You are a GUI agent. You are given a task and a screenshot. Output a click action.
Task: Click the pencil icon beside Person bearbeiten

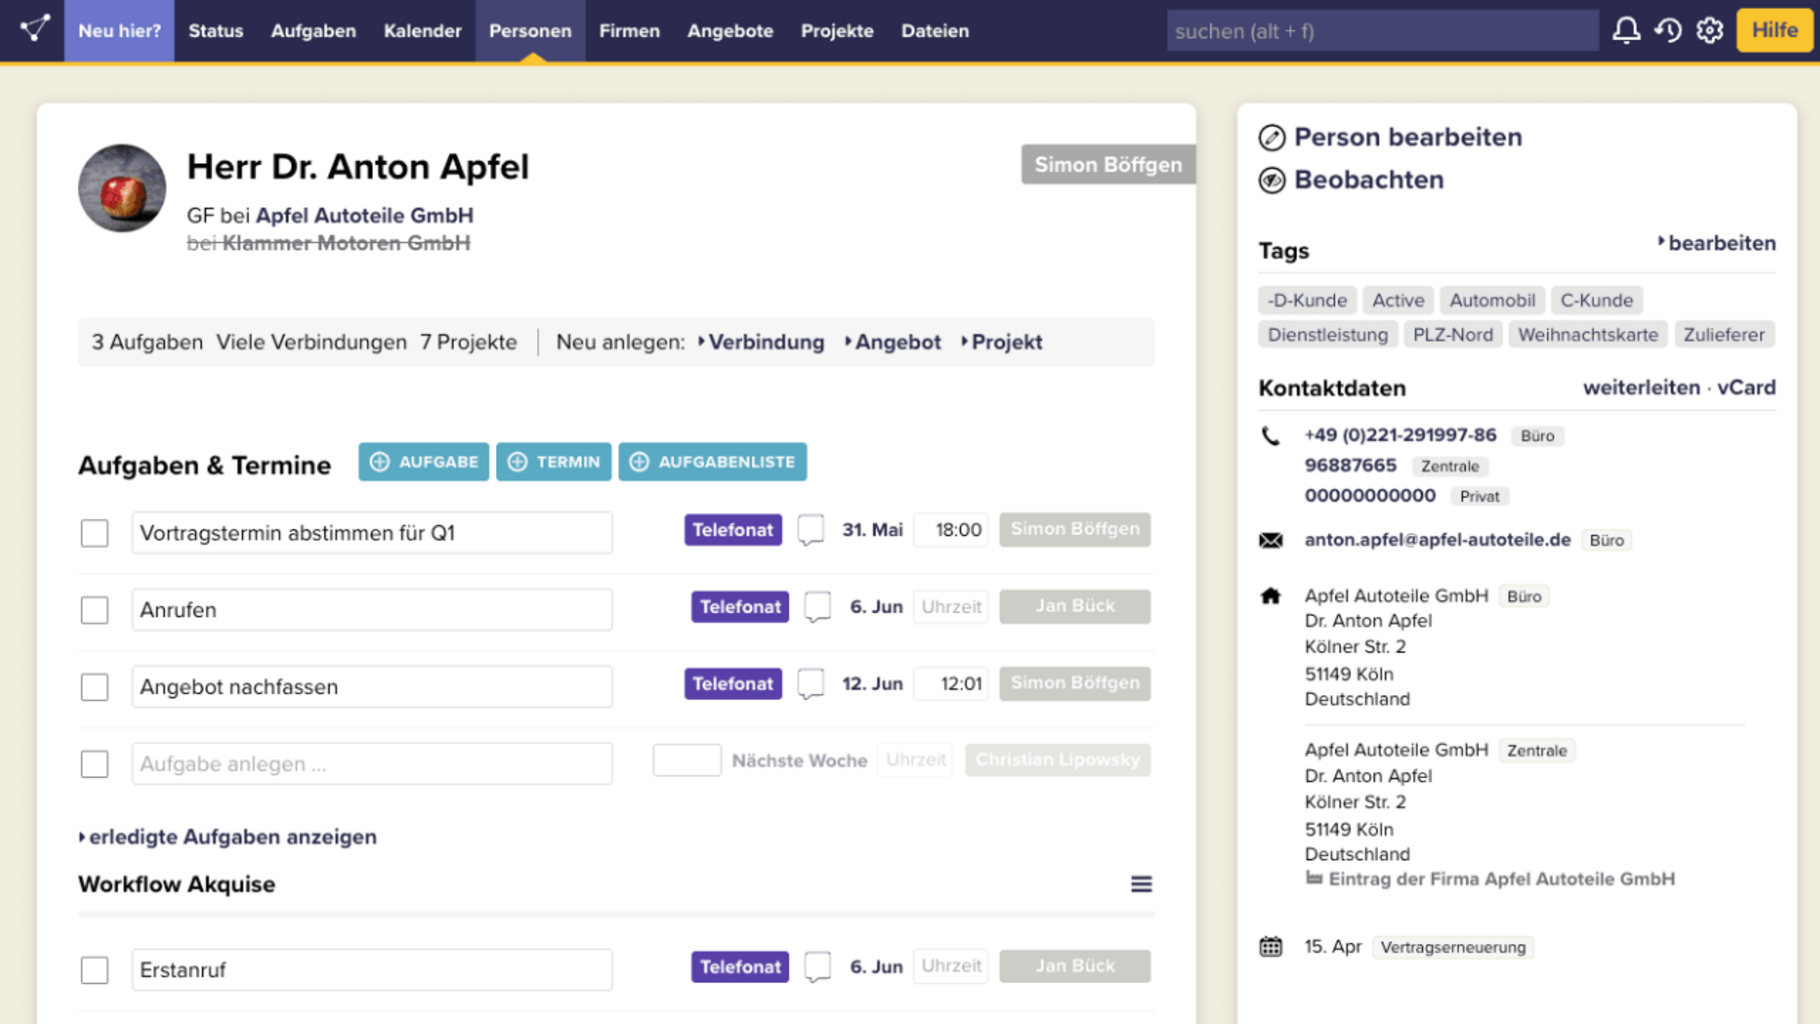pos(1272,138)
